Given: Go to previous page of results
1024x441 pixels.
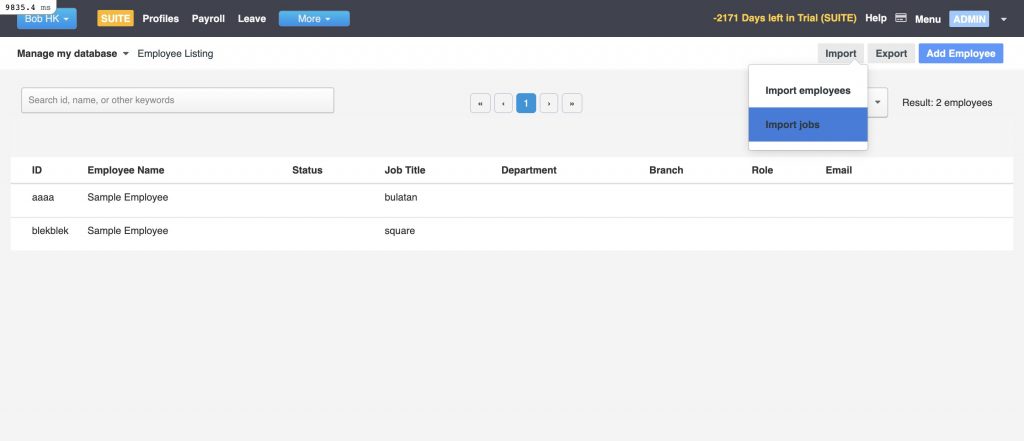Looking at the screenshot, I should [x=503, y=103].
